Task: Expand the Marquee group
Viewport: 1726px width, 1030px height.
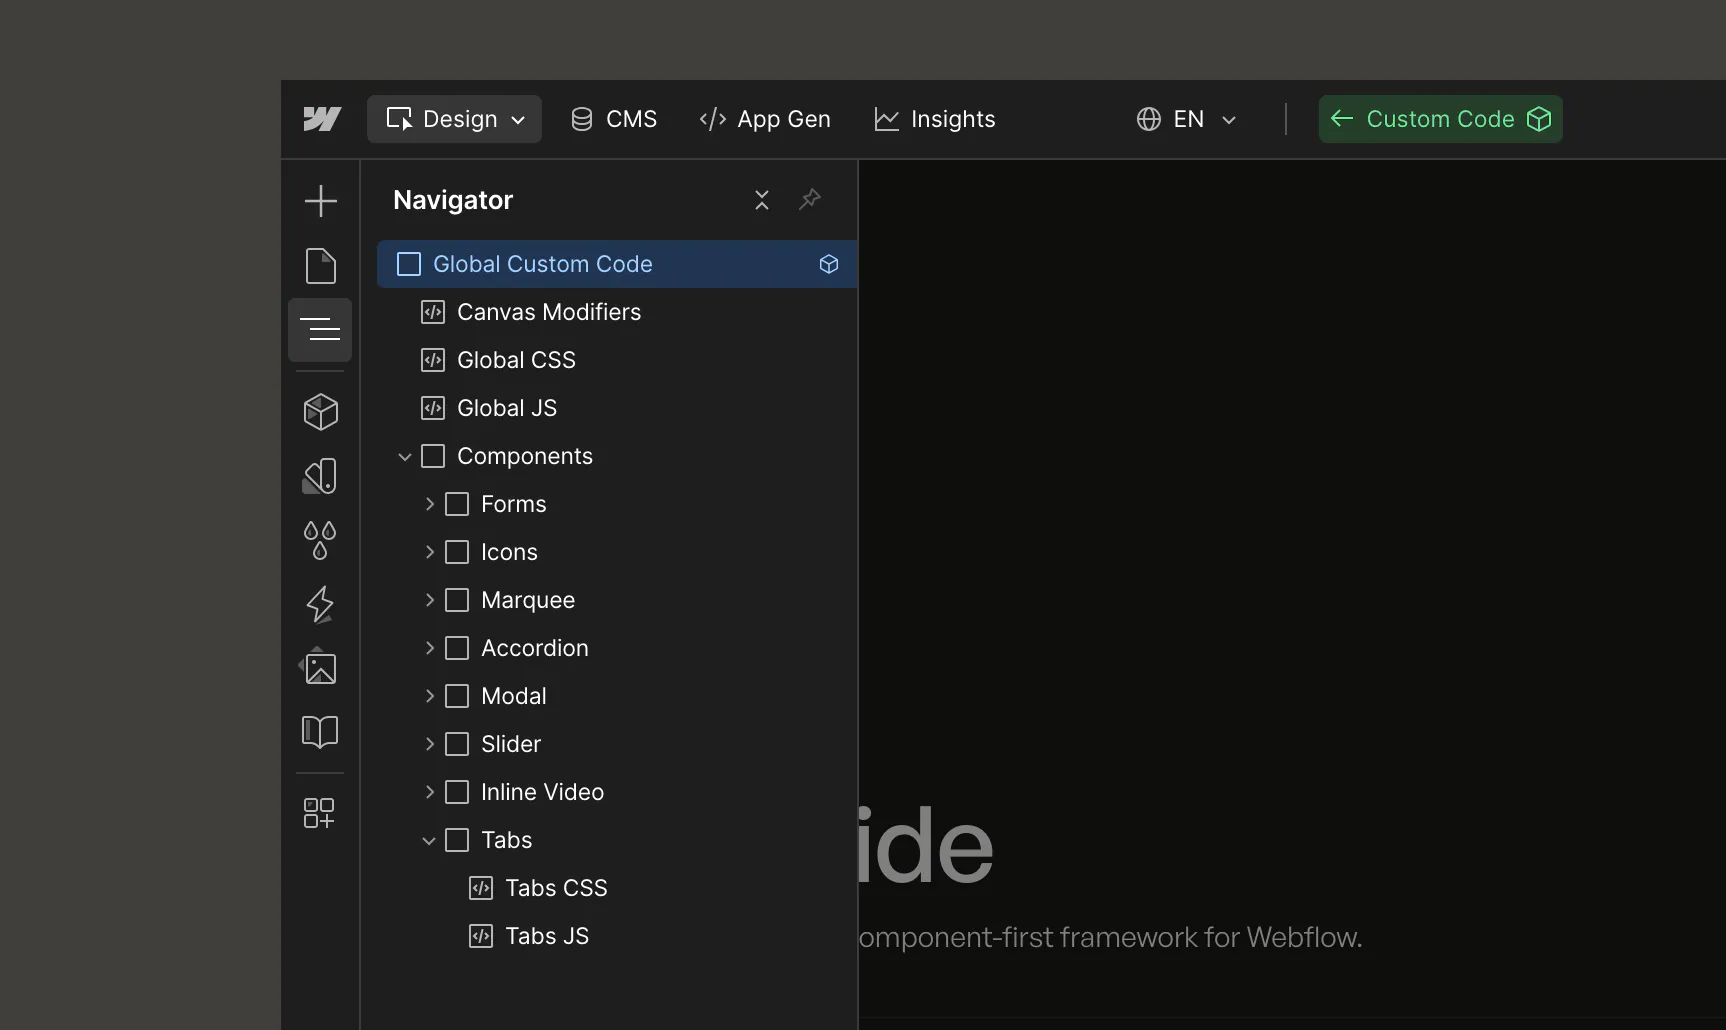Action: pyautogui.click(x=429, y=600)
